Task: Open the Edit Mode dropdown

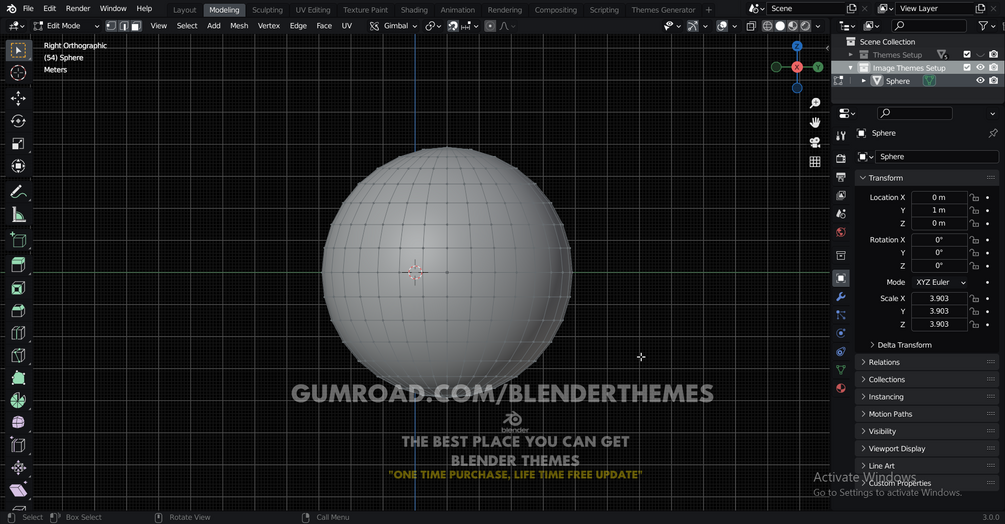Action: point(67,26)
